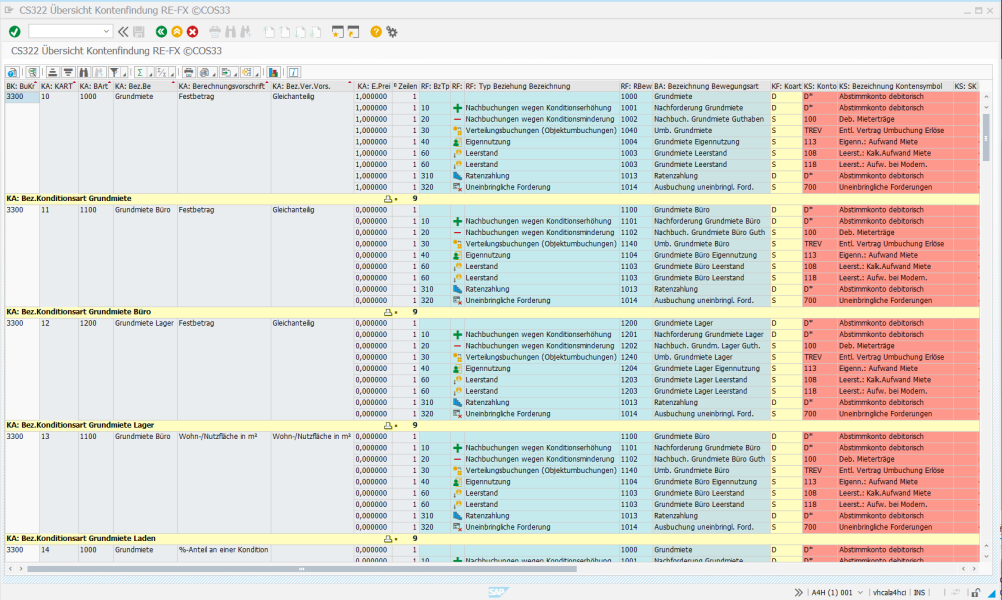The height and width of the screenshot is (600, 1002).
Task: Expand the Export dropdown arrow
Action: coord(236,72)
